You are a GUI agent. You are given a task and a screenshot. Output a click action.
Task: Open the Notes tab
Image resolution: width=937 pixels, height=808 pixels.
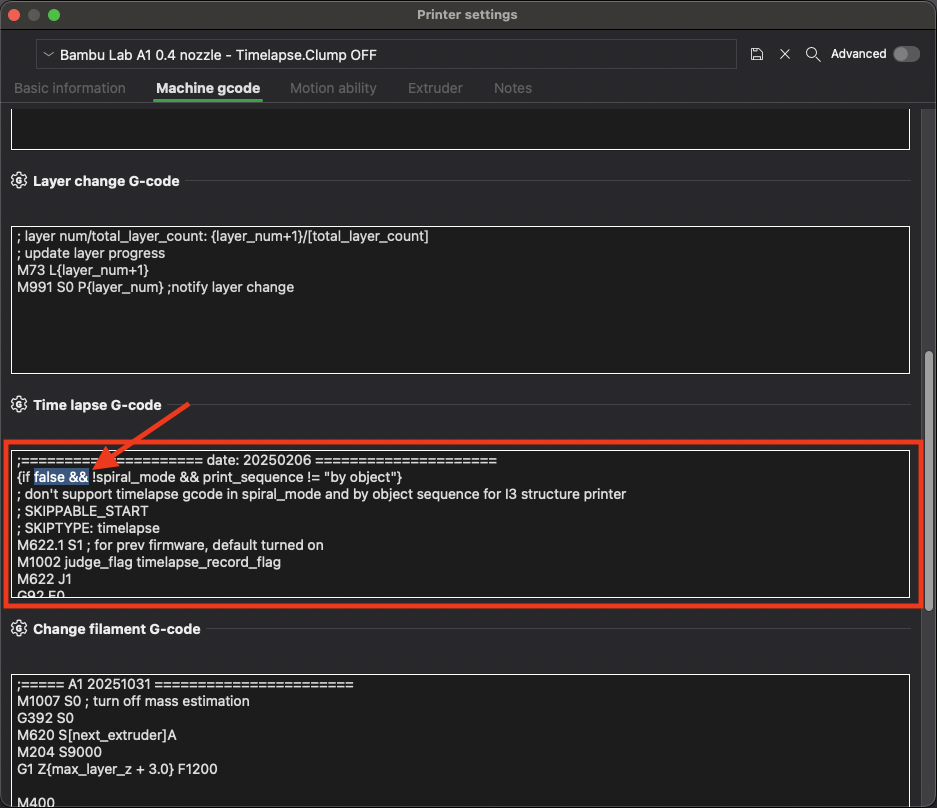click(x=513, y=88)
